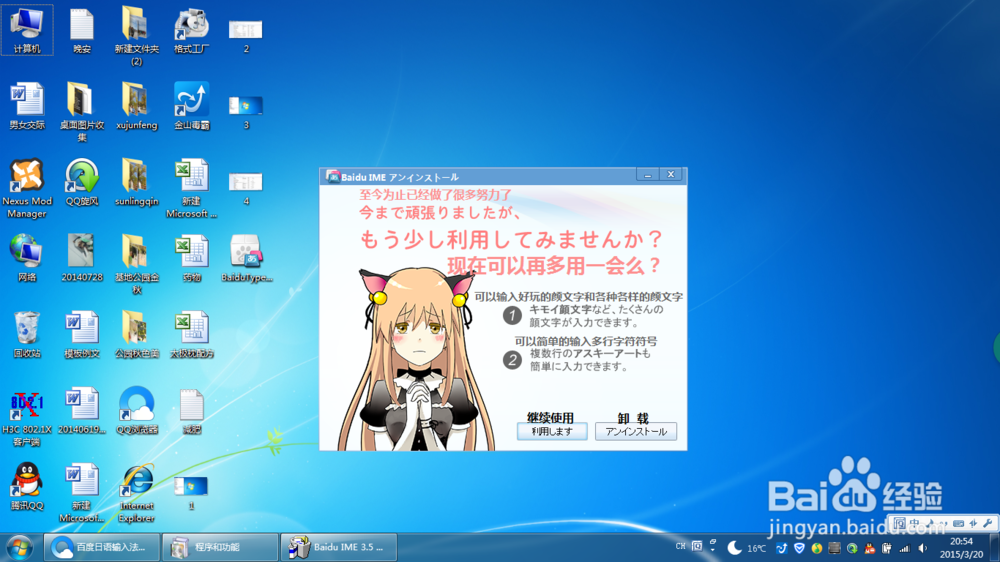The image size is (1000, 562).
Task: Select the 减肥 text file icon
Action: 191,411
